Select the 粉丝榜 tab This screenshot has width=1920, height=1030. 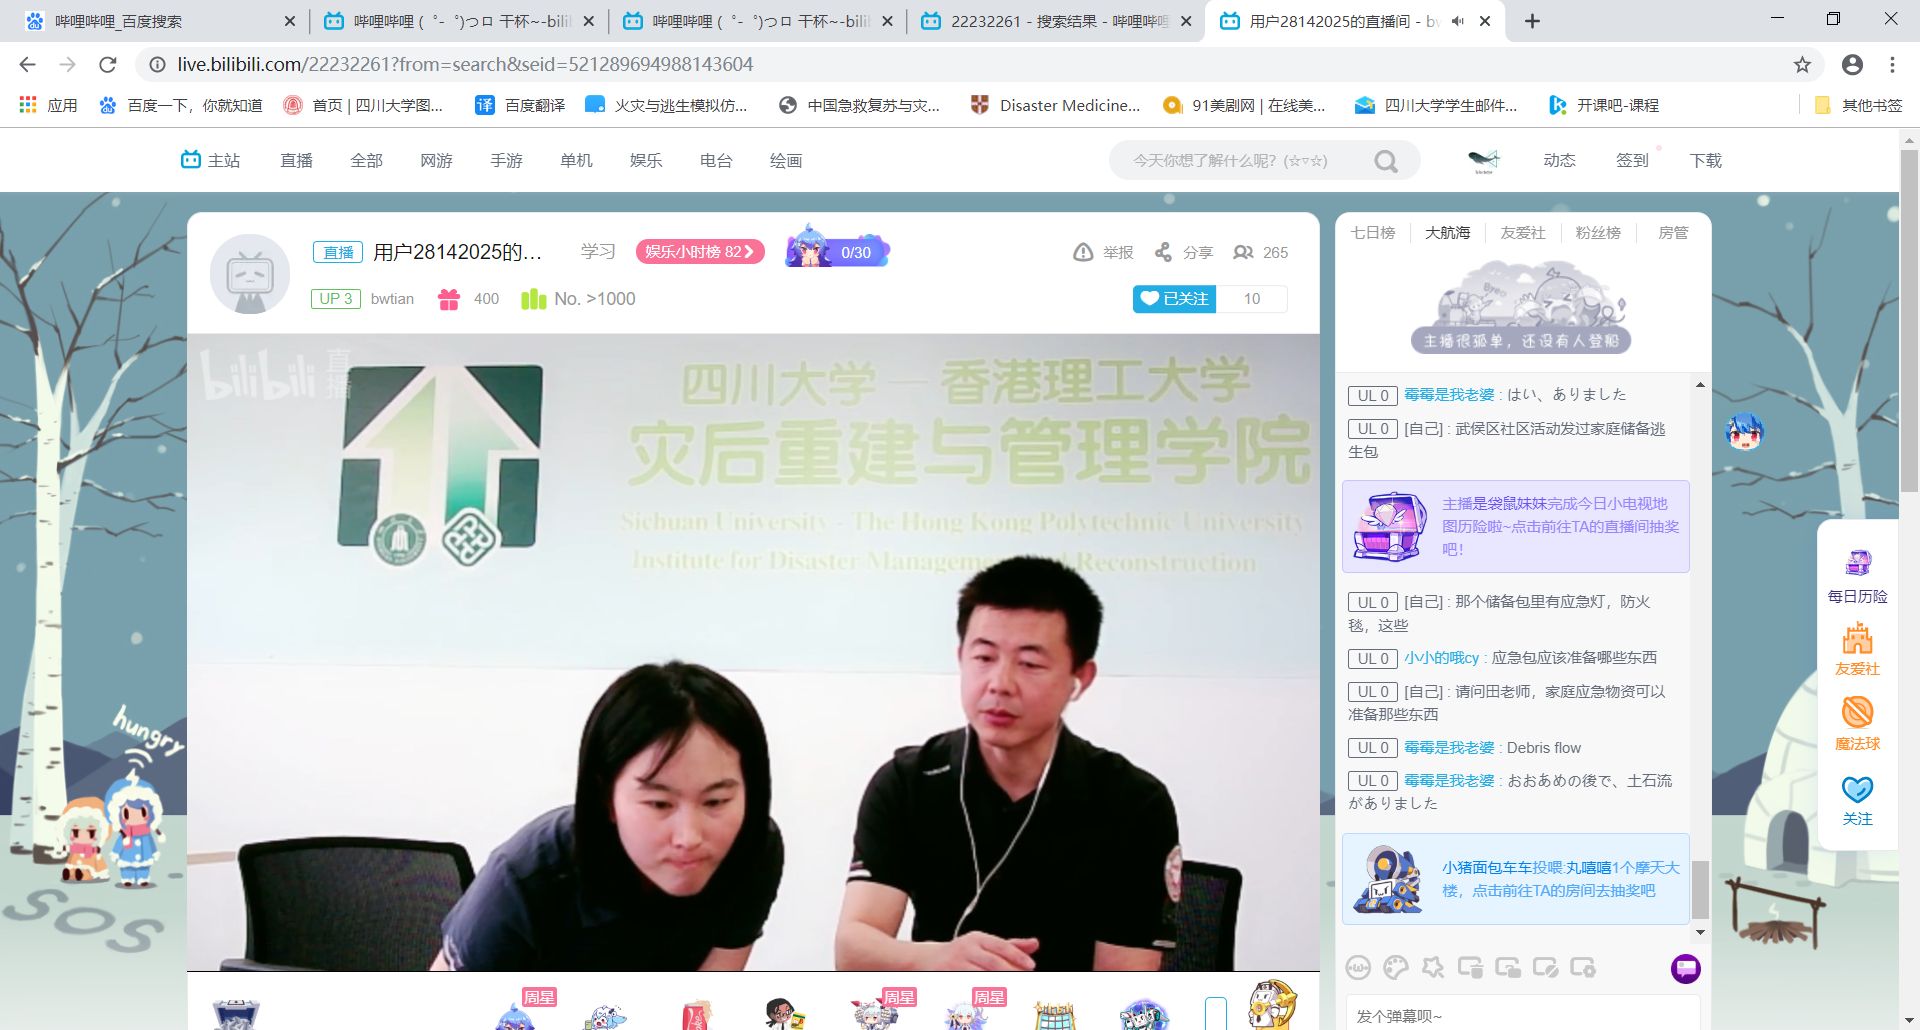pos(1597,233)
